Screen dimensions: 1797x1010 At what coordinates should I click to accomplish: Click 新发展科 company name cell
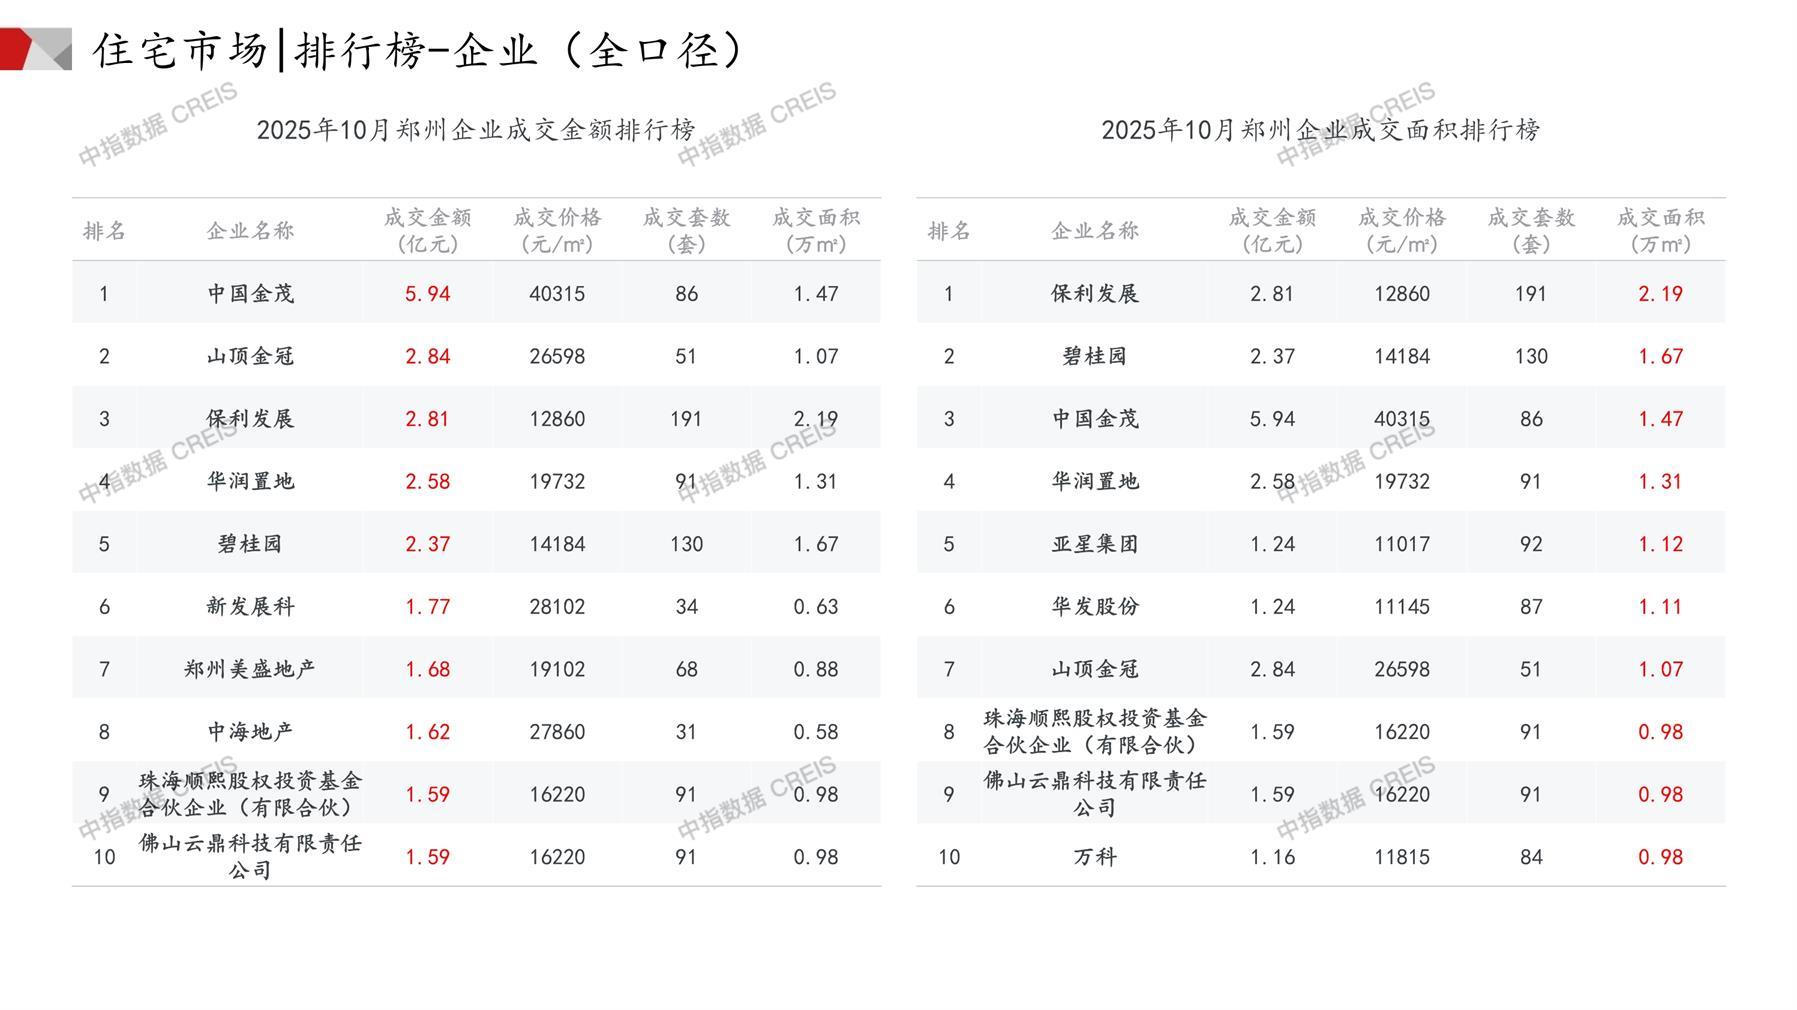click(250, 607)
